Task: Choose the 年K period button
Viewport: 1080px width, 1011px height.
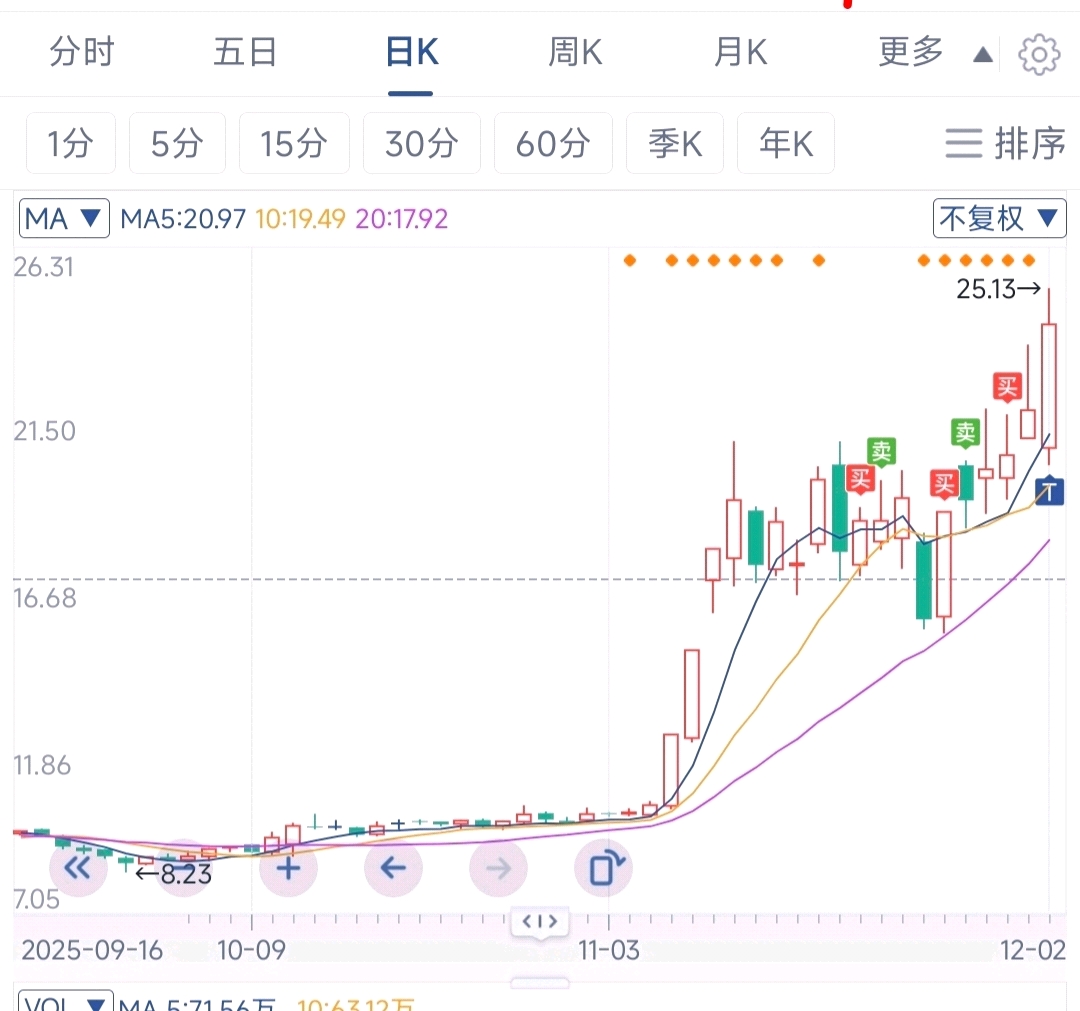Action: [x=786, y=143]
